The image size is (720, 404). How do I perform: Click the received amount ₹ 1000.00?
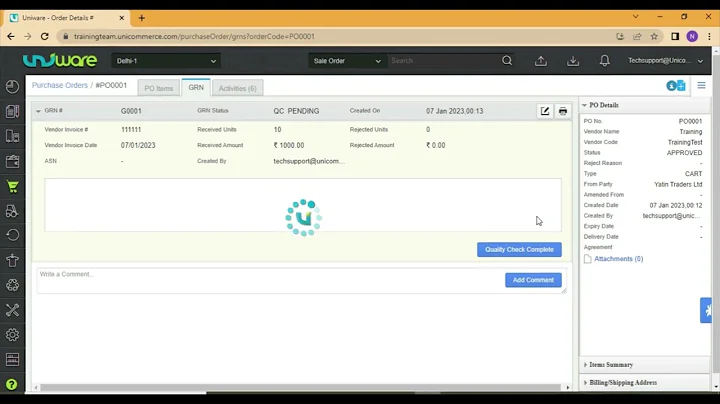coord(289,145)
